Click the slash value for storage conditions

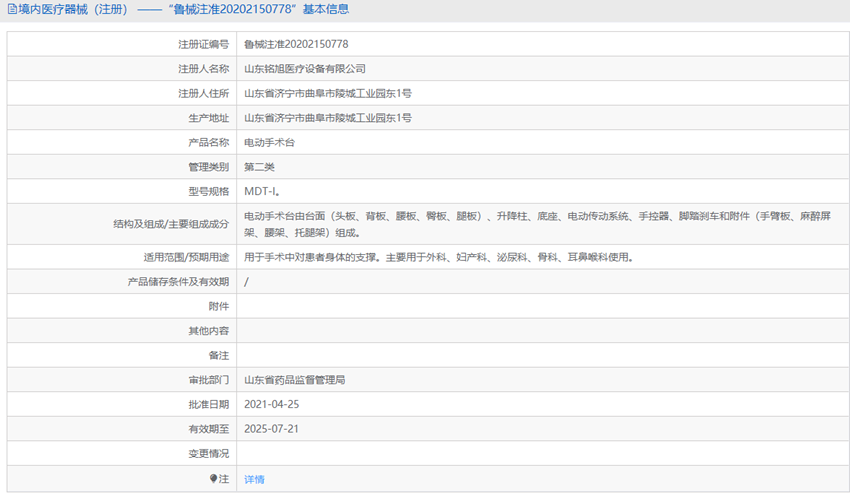click(x=246, y=281)
